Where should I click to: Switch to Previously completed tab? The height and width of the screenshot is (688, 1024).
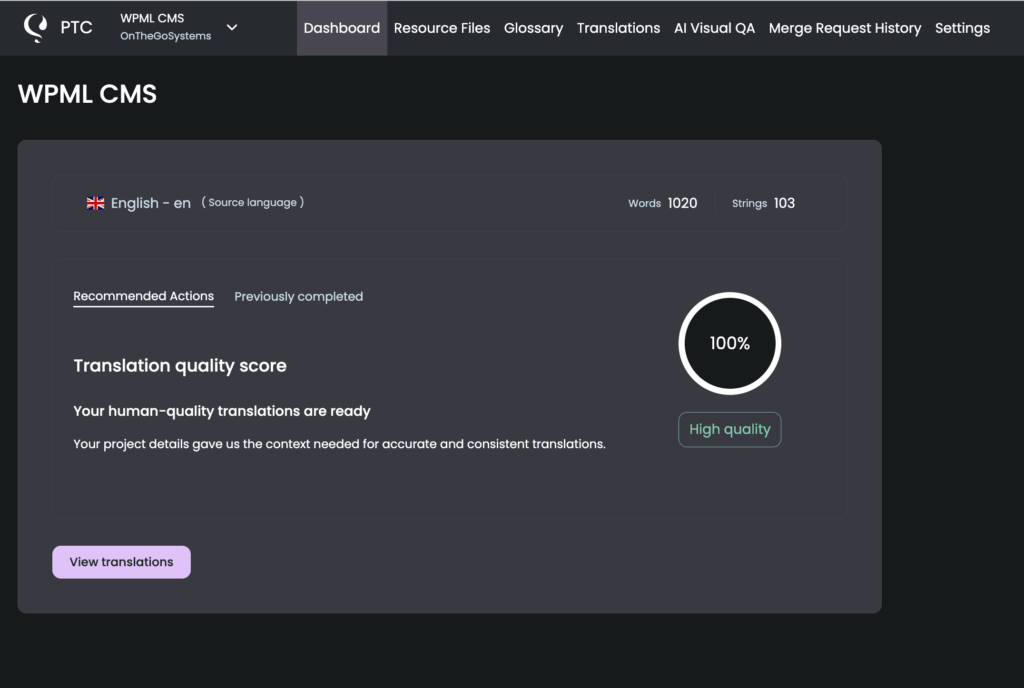[x=298, y=296]
